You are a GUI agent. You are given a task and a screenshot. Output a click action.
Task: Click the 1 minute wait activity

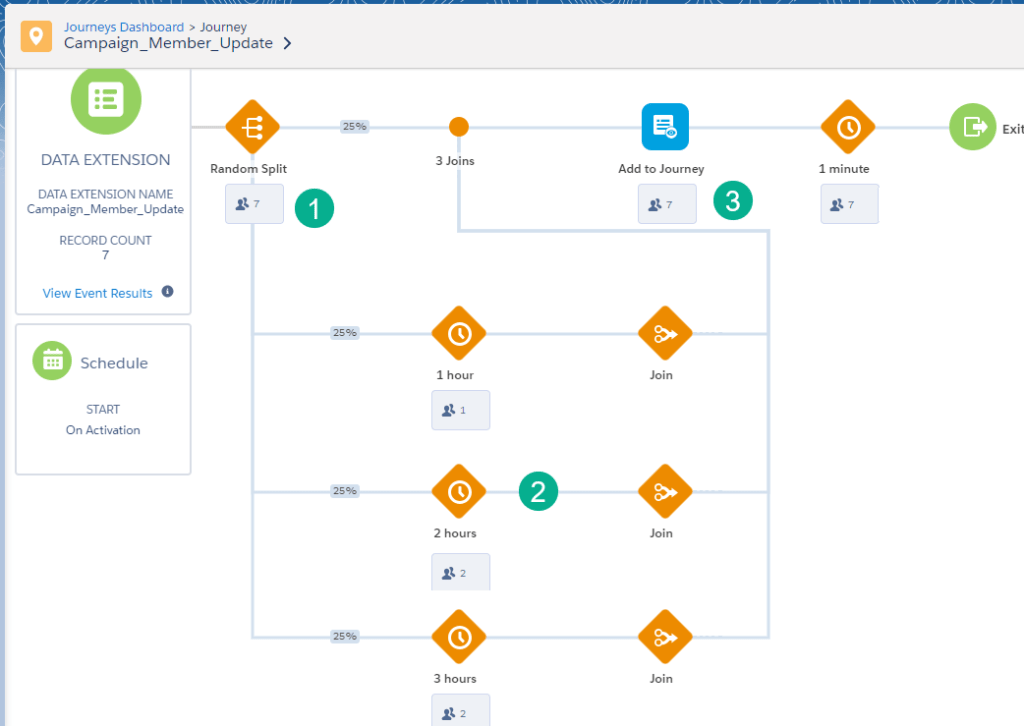[x=847, y=127]
